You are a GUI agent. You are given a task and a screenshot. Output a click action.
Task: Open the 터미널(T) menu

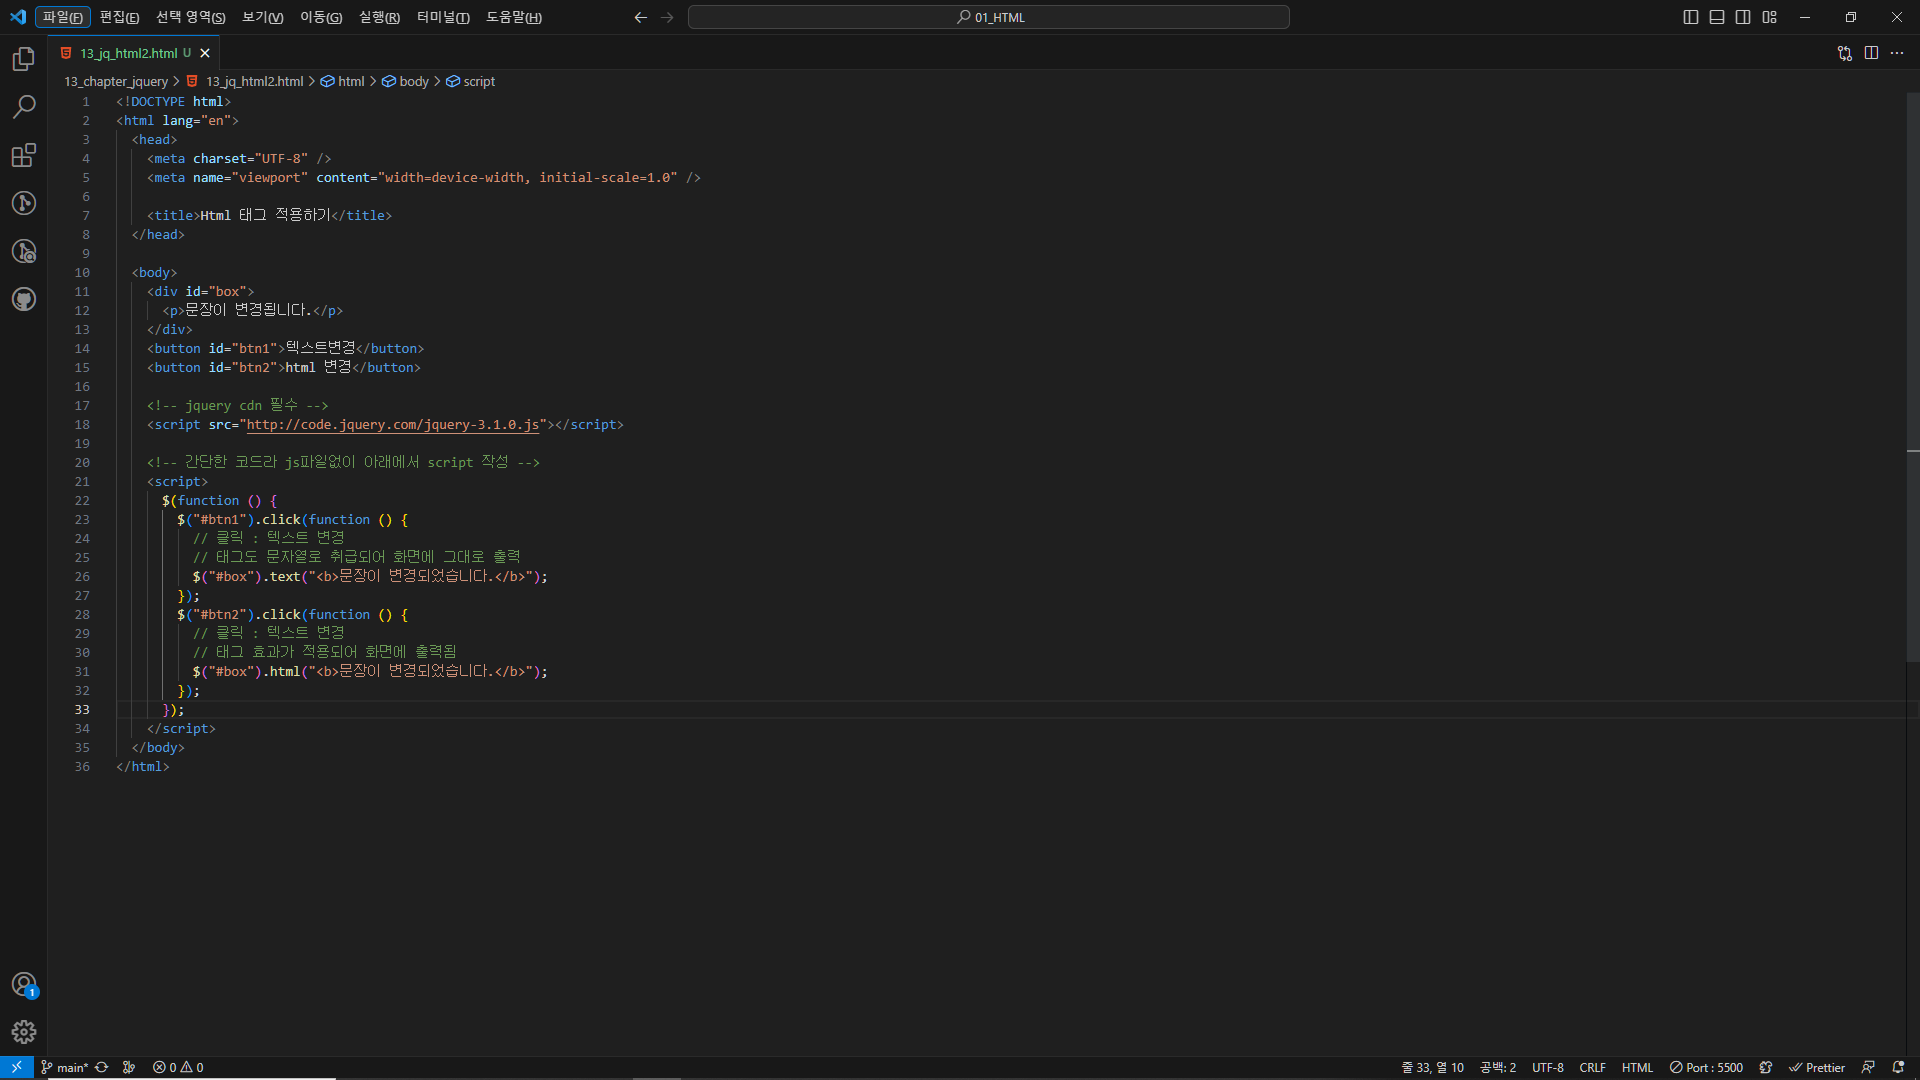coord(443,17)
